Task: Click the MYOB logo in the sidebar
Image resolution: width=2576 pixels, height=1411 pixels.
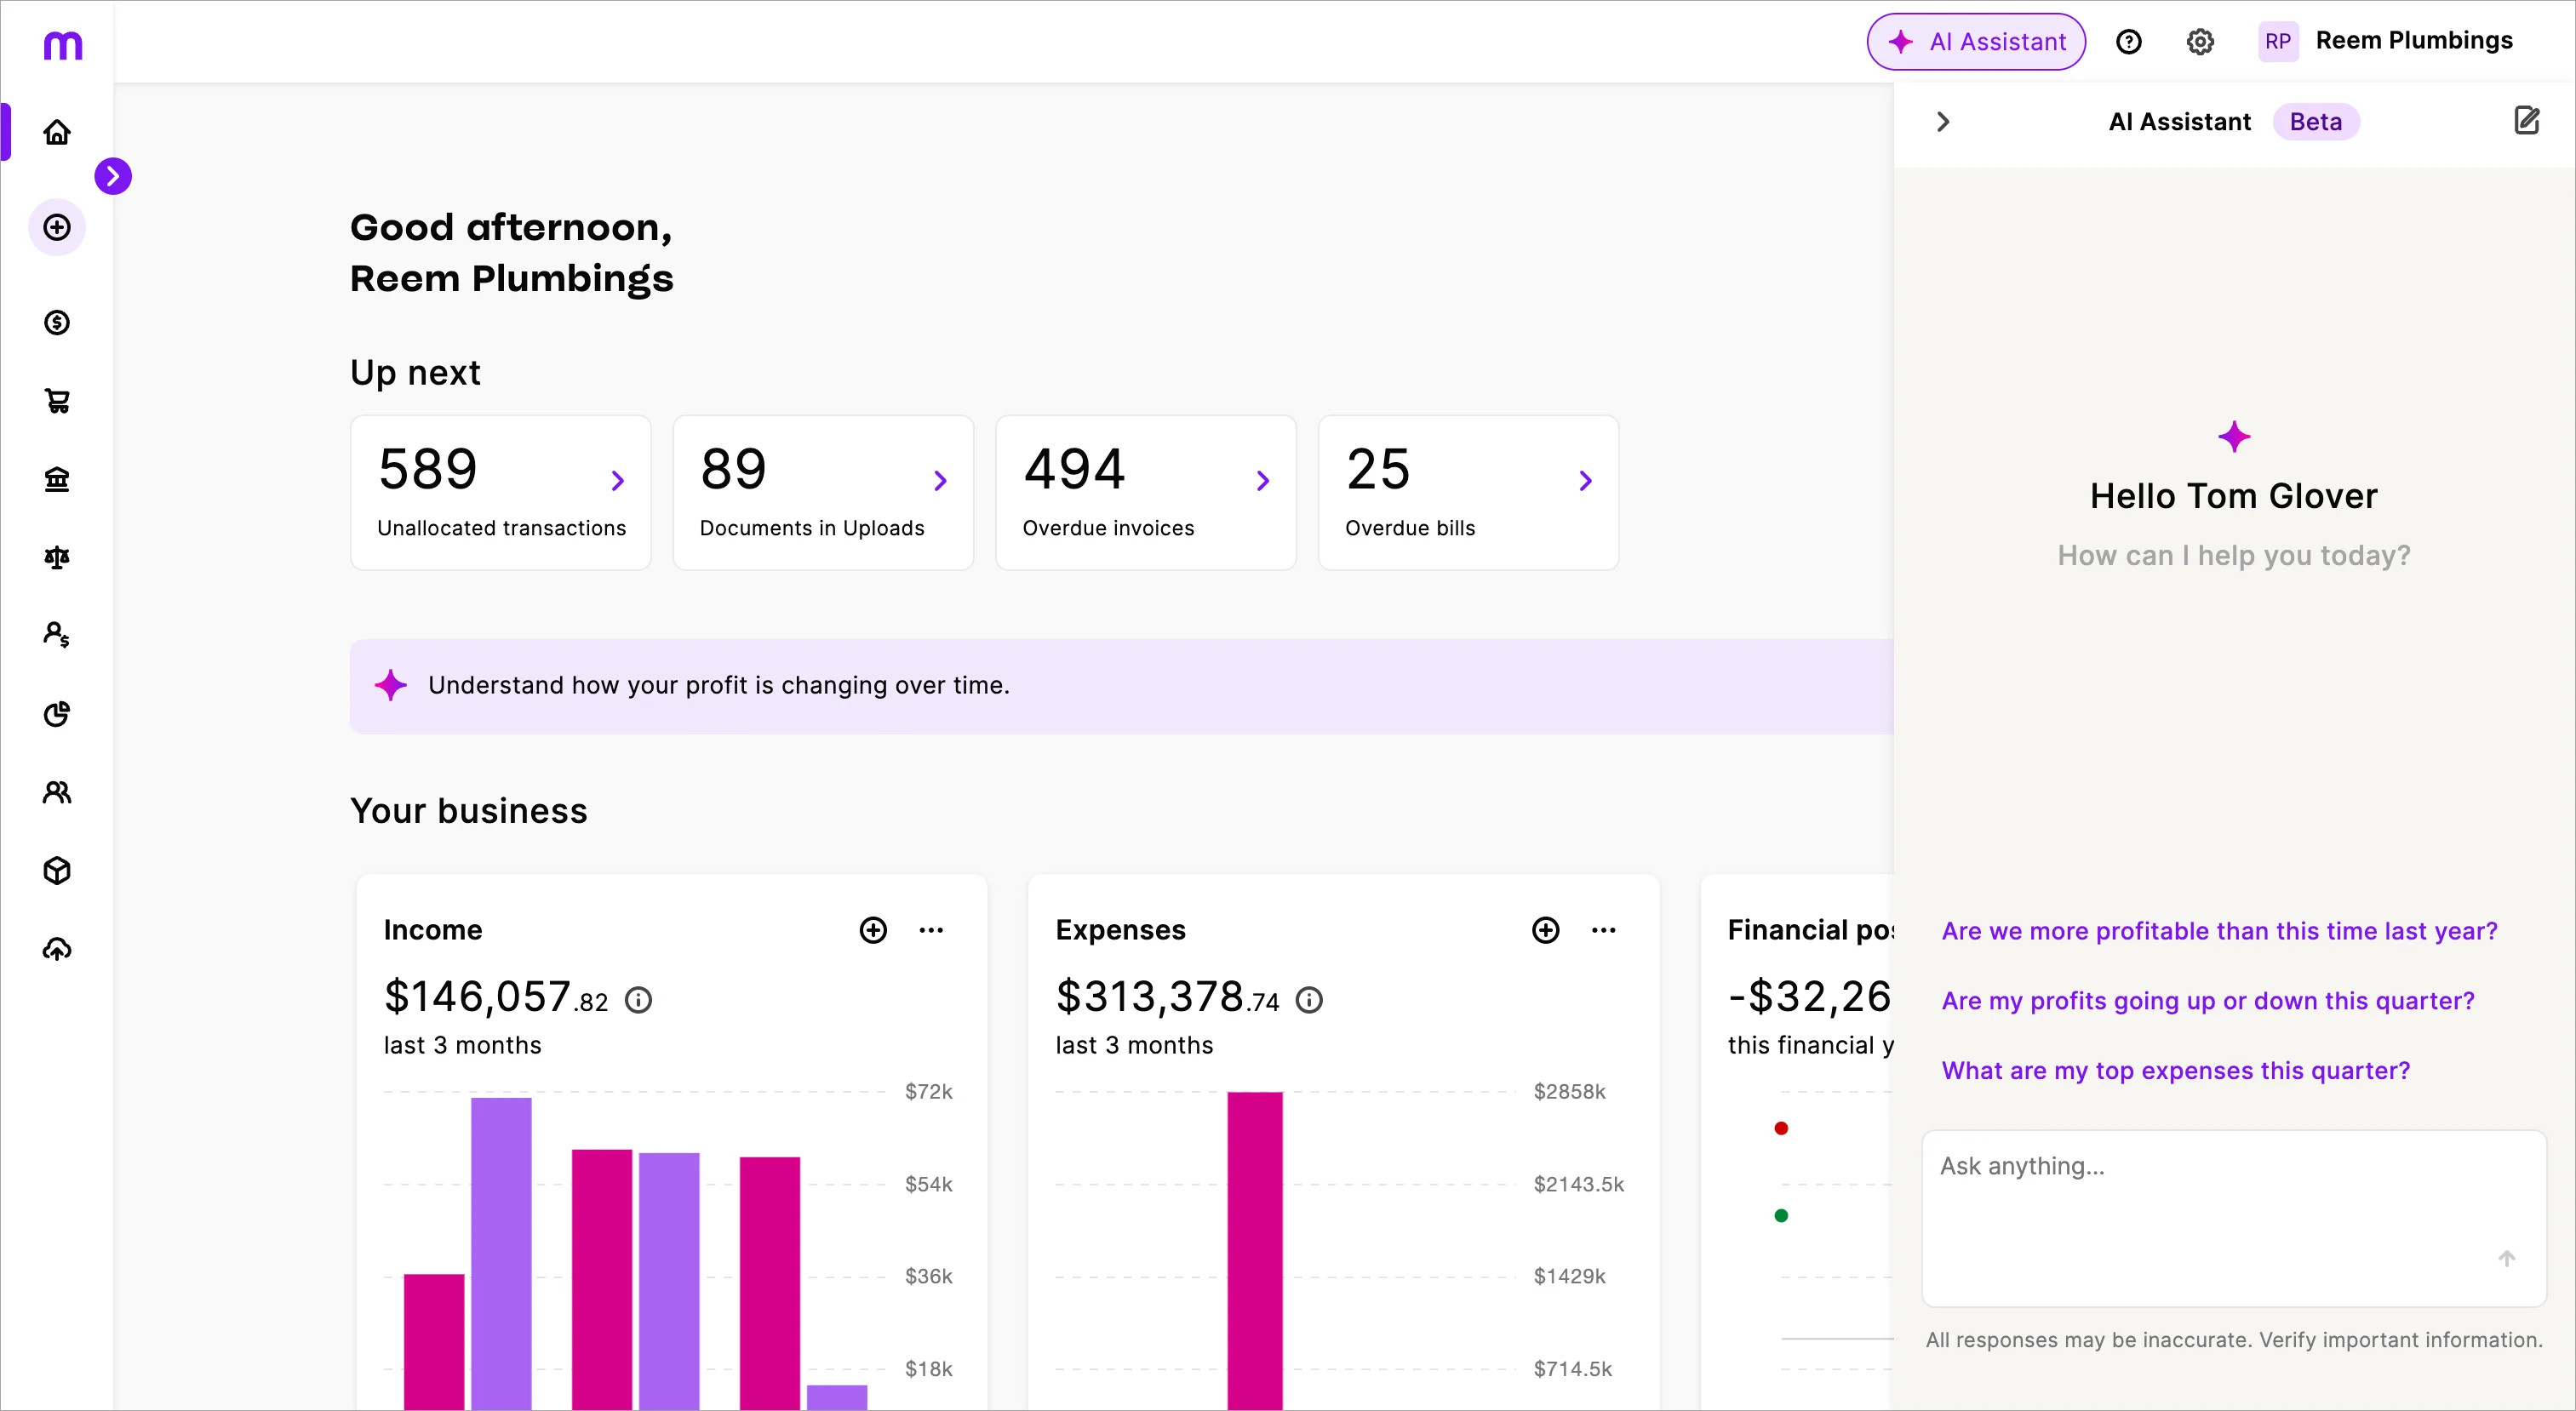Action: 62,45
